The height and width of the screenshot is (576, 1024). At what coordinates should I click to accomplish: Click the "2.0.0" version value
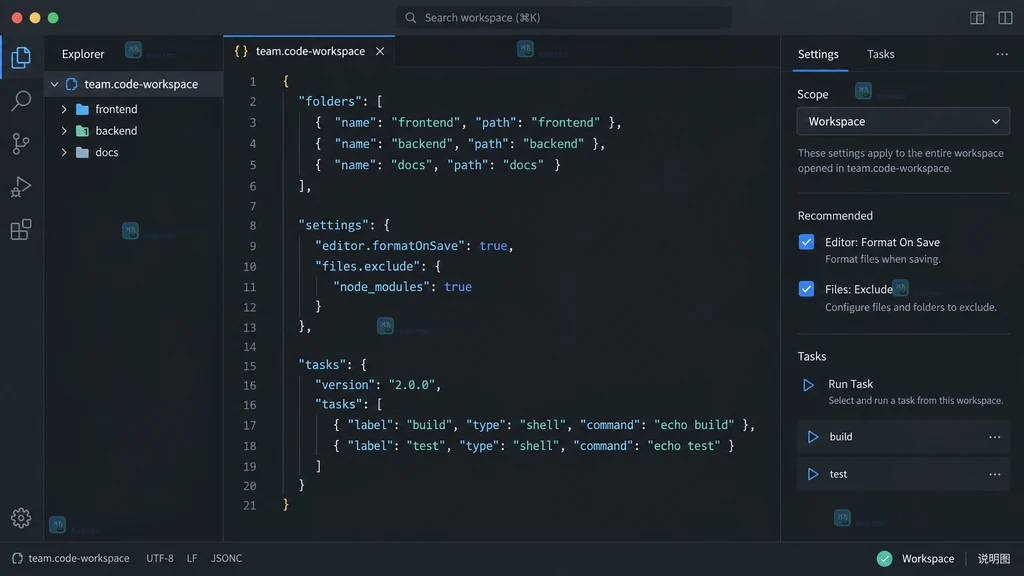coord(411,385)
